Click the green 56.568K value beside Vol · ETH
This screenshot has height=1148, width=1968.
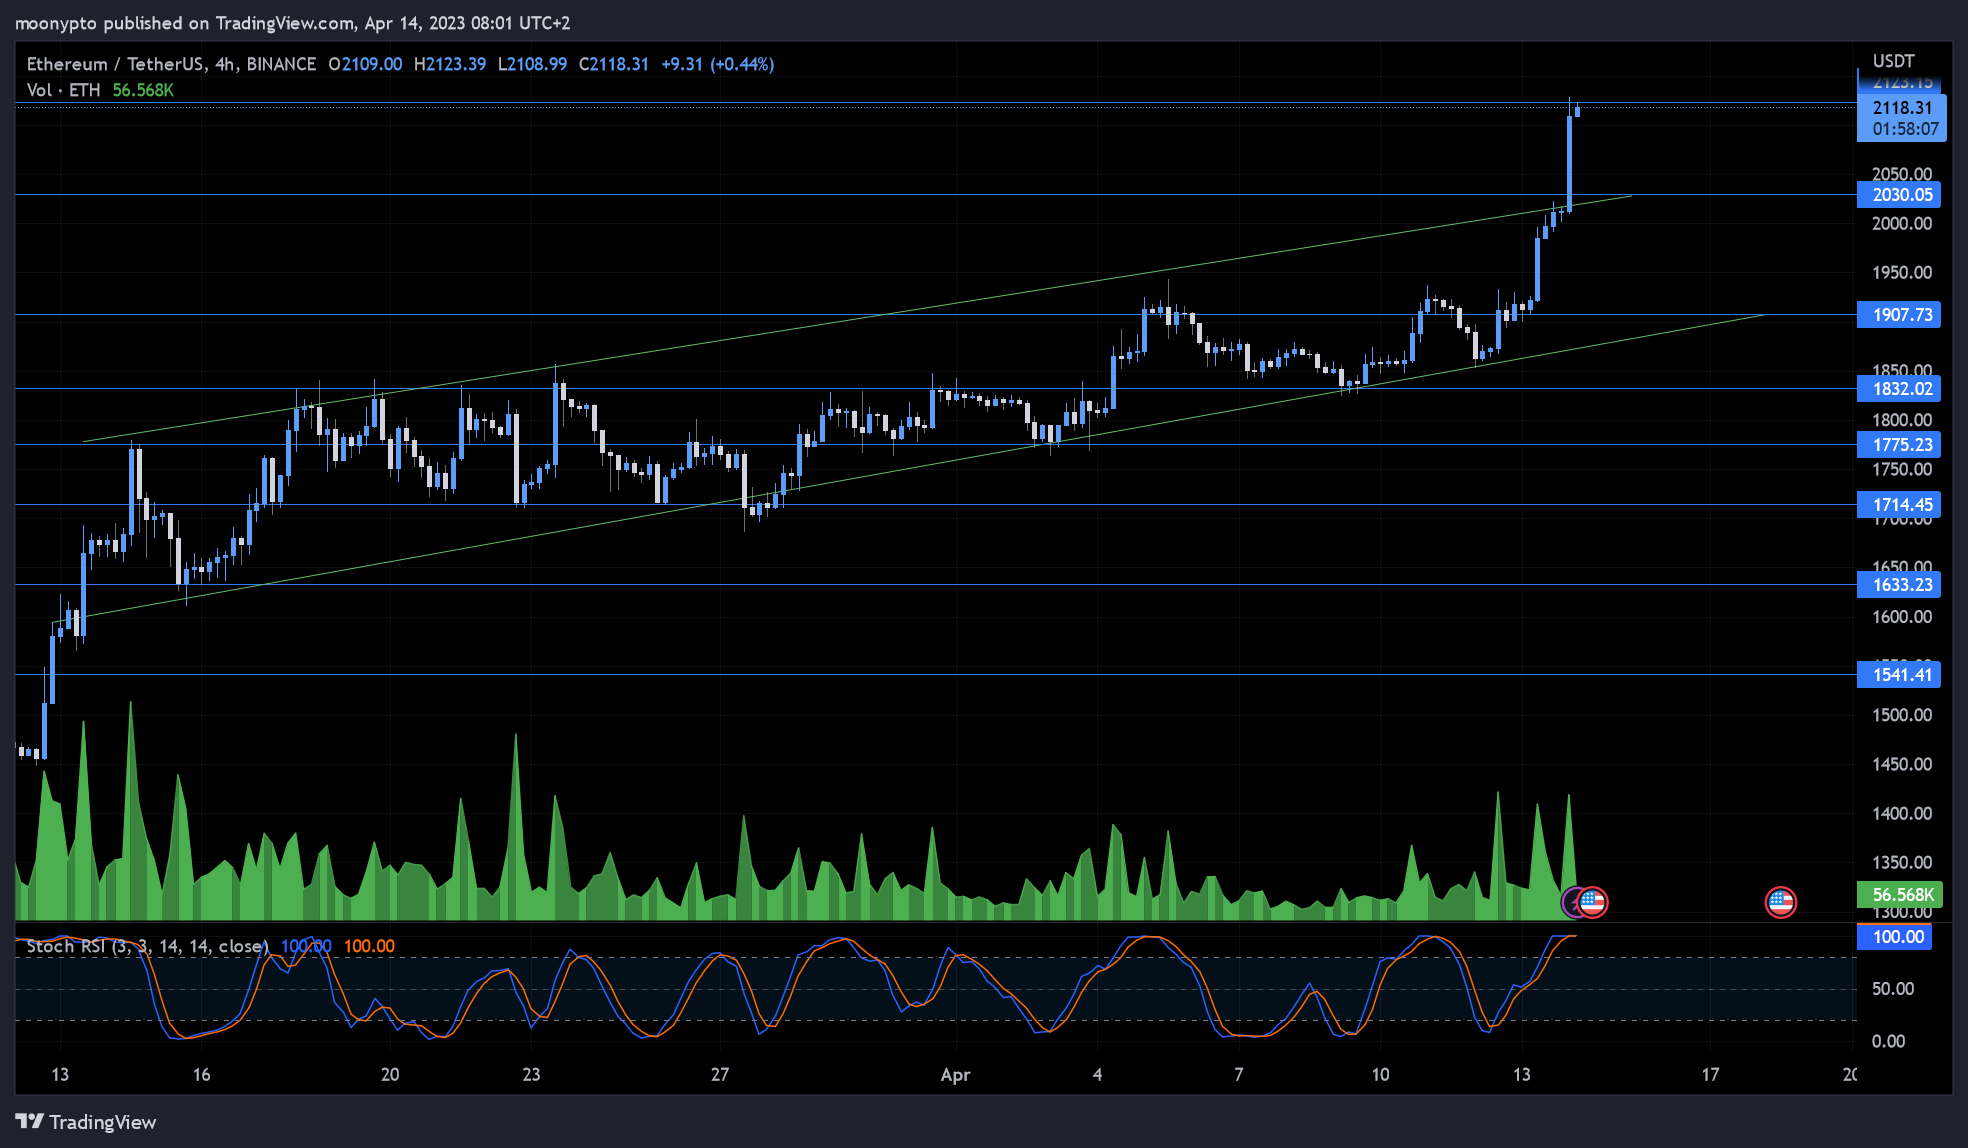pos(143,90)
